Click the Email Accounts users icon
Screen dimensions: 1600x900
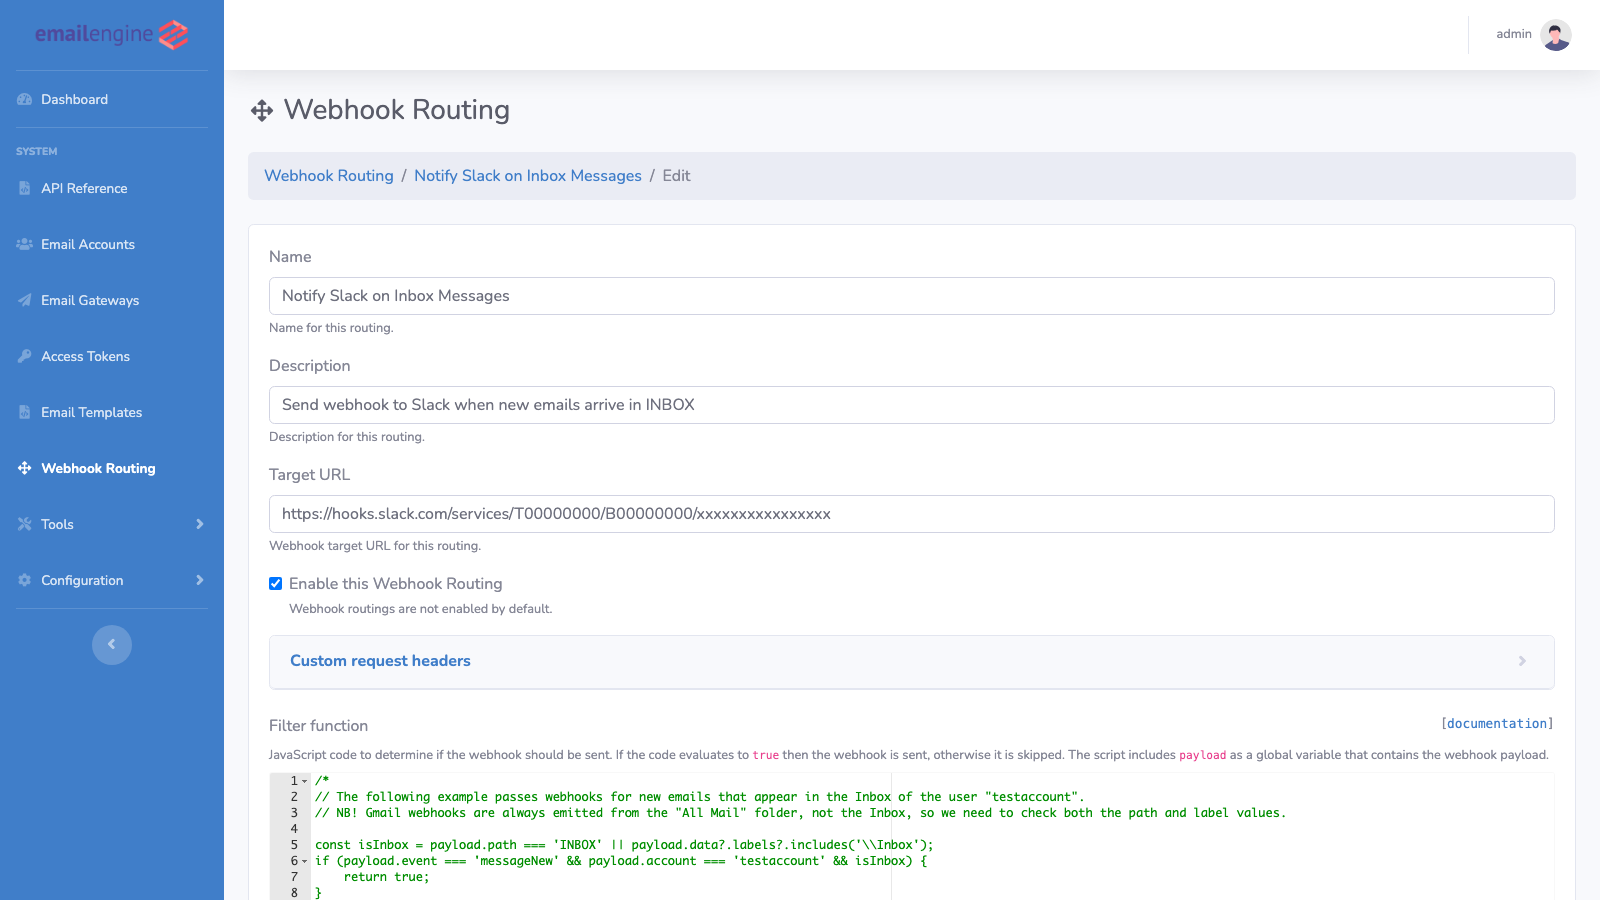click(x=23, y=244)
